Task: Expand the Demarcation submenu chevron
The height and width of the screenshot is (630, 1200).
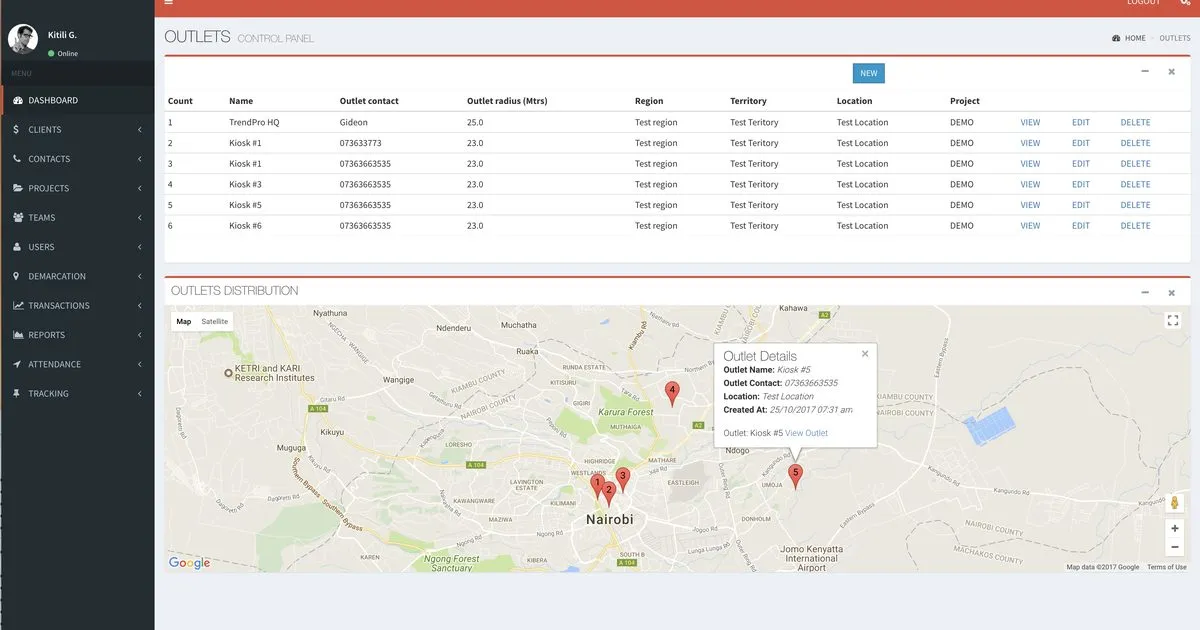Action: point(140,276)
